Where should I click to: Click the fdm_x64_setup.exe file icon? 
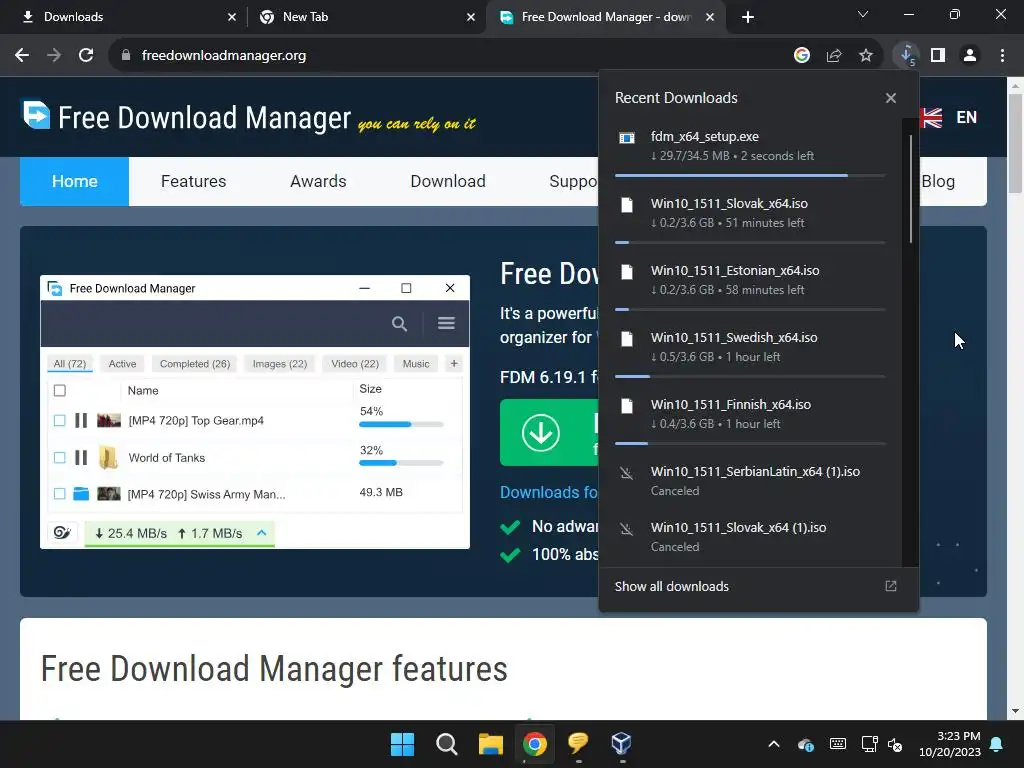point(627,138)
